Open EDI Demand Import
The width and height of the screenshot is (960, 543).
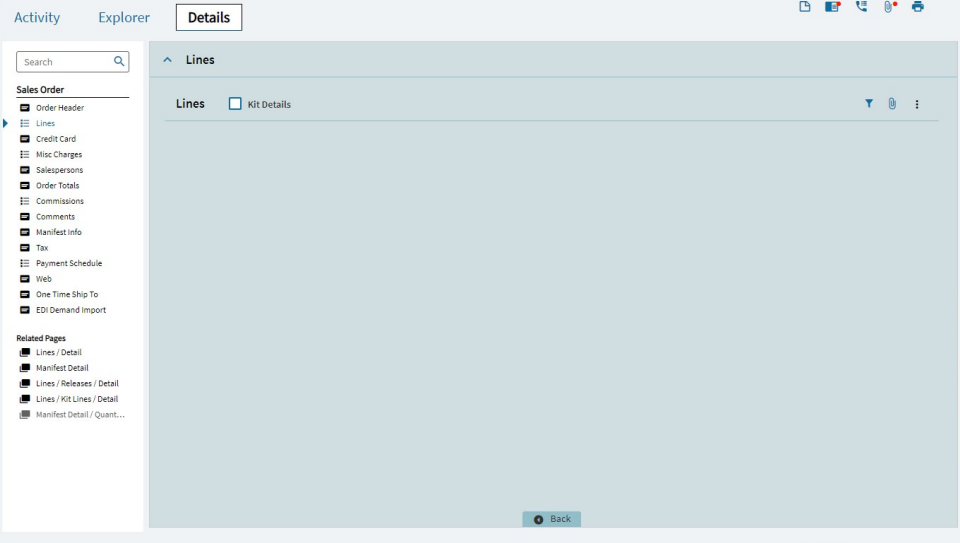tap(71, 310)
